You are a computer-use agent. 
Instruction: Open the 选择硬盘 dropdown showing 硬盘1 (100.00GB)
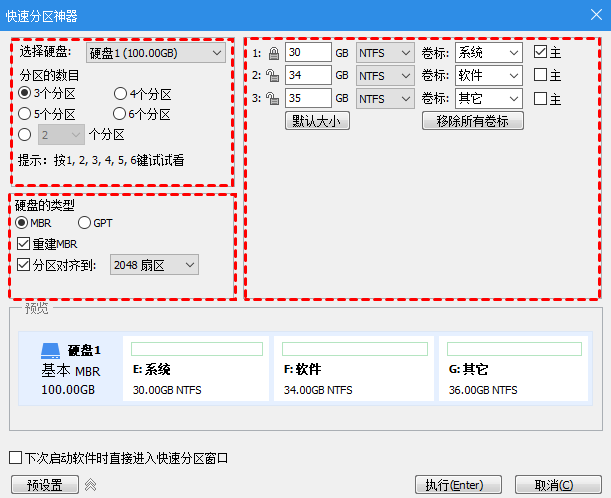(x=156, y=53)
